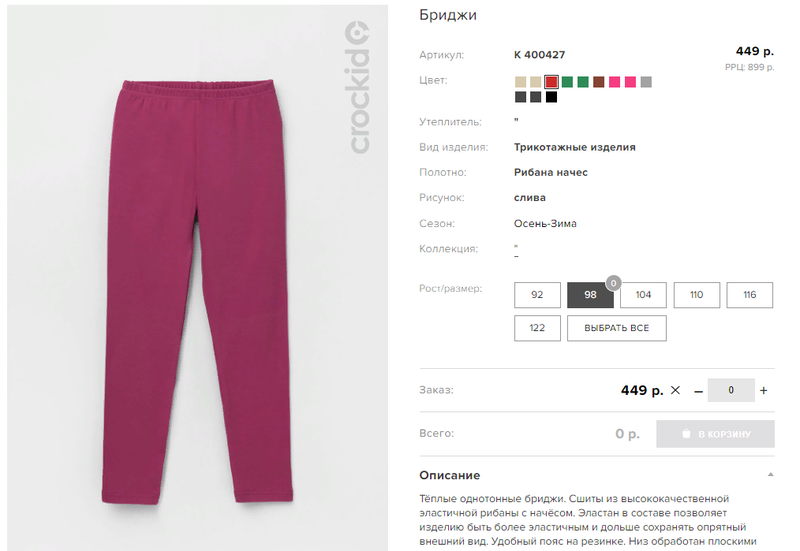Add to cart with В КОРЗИНУ button
800x551 pixels.
(715, 434)
